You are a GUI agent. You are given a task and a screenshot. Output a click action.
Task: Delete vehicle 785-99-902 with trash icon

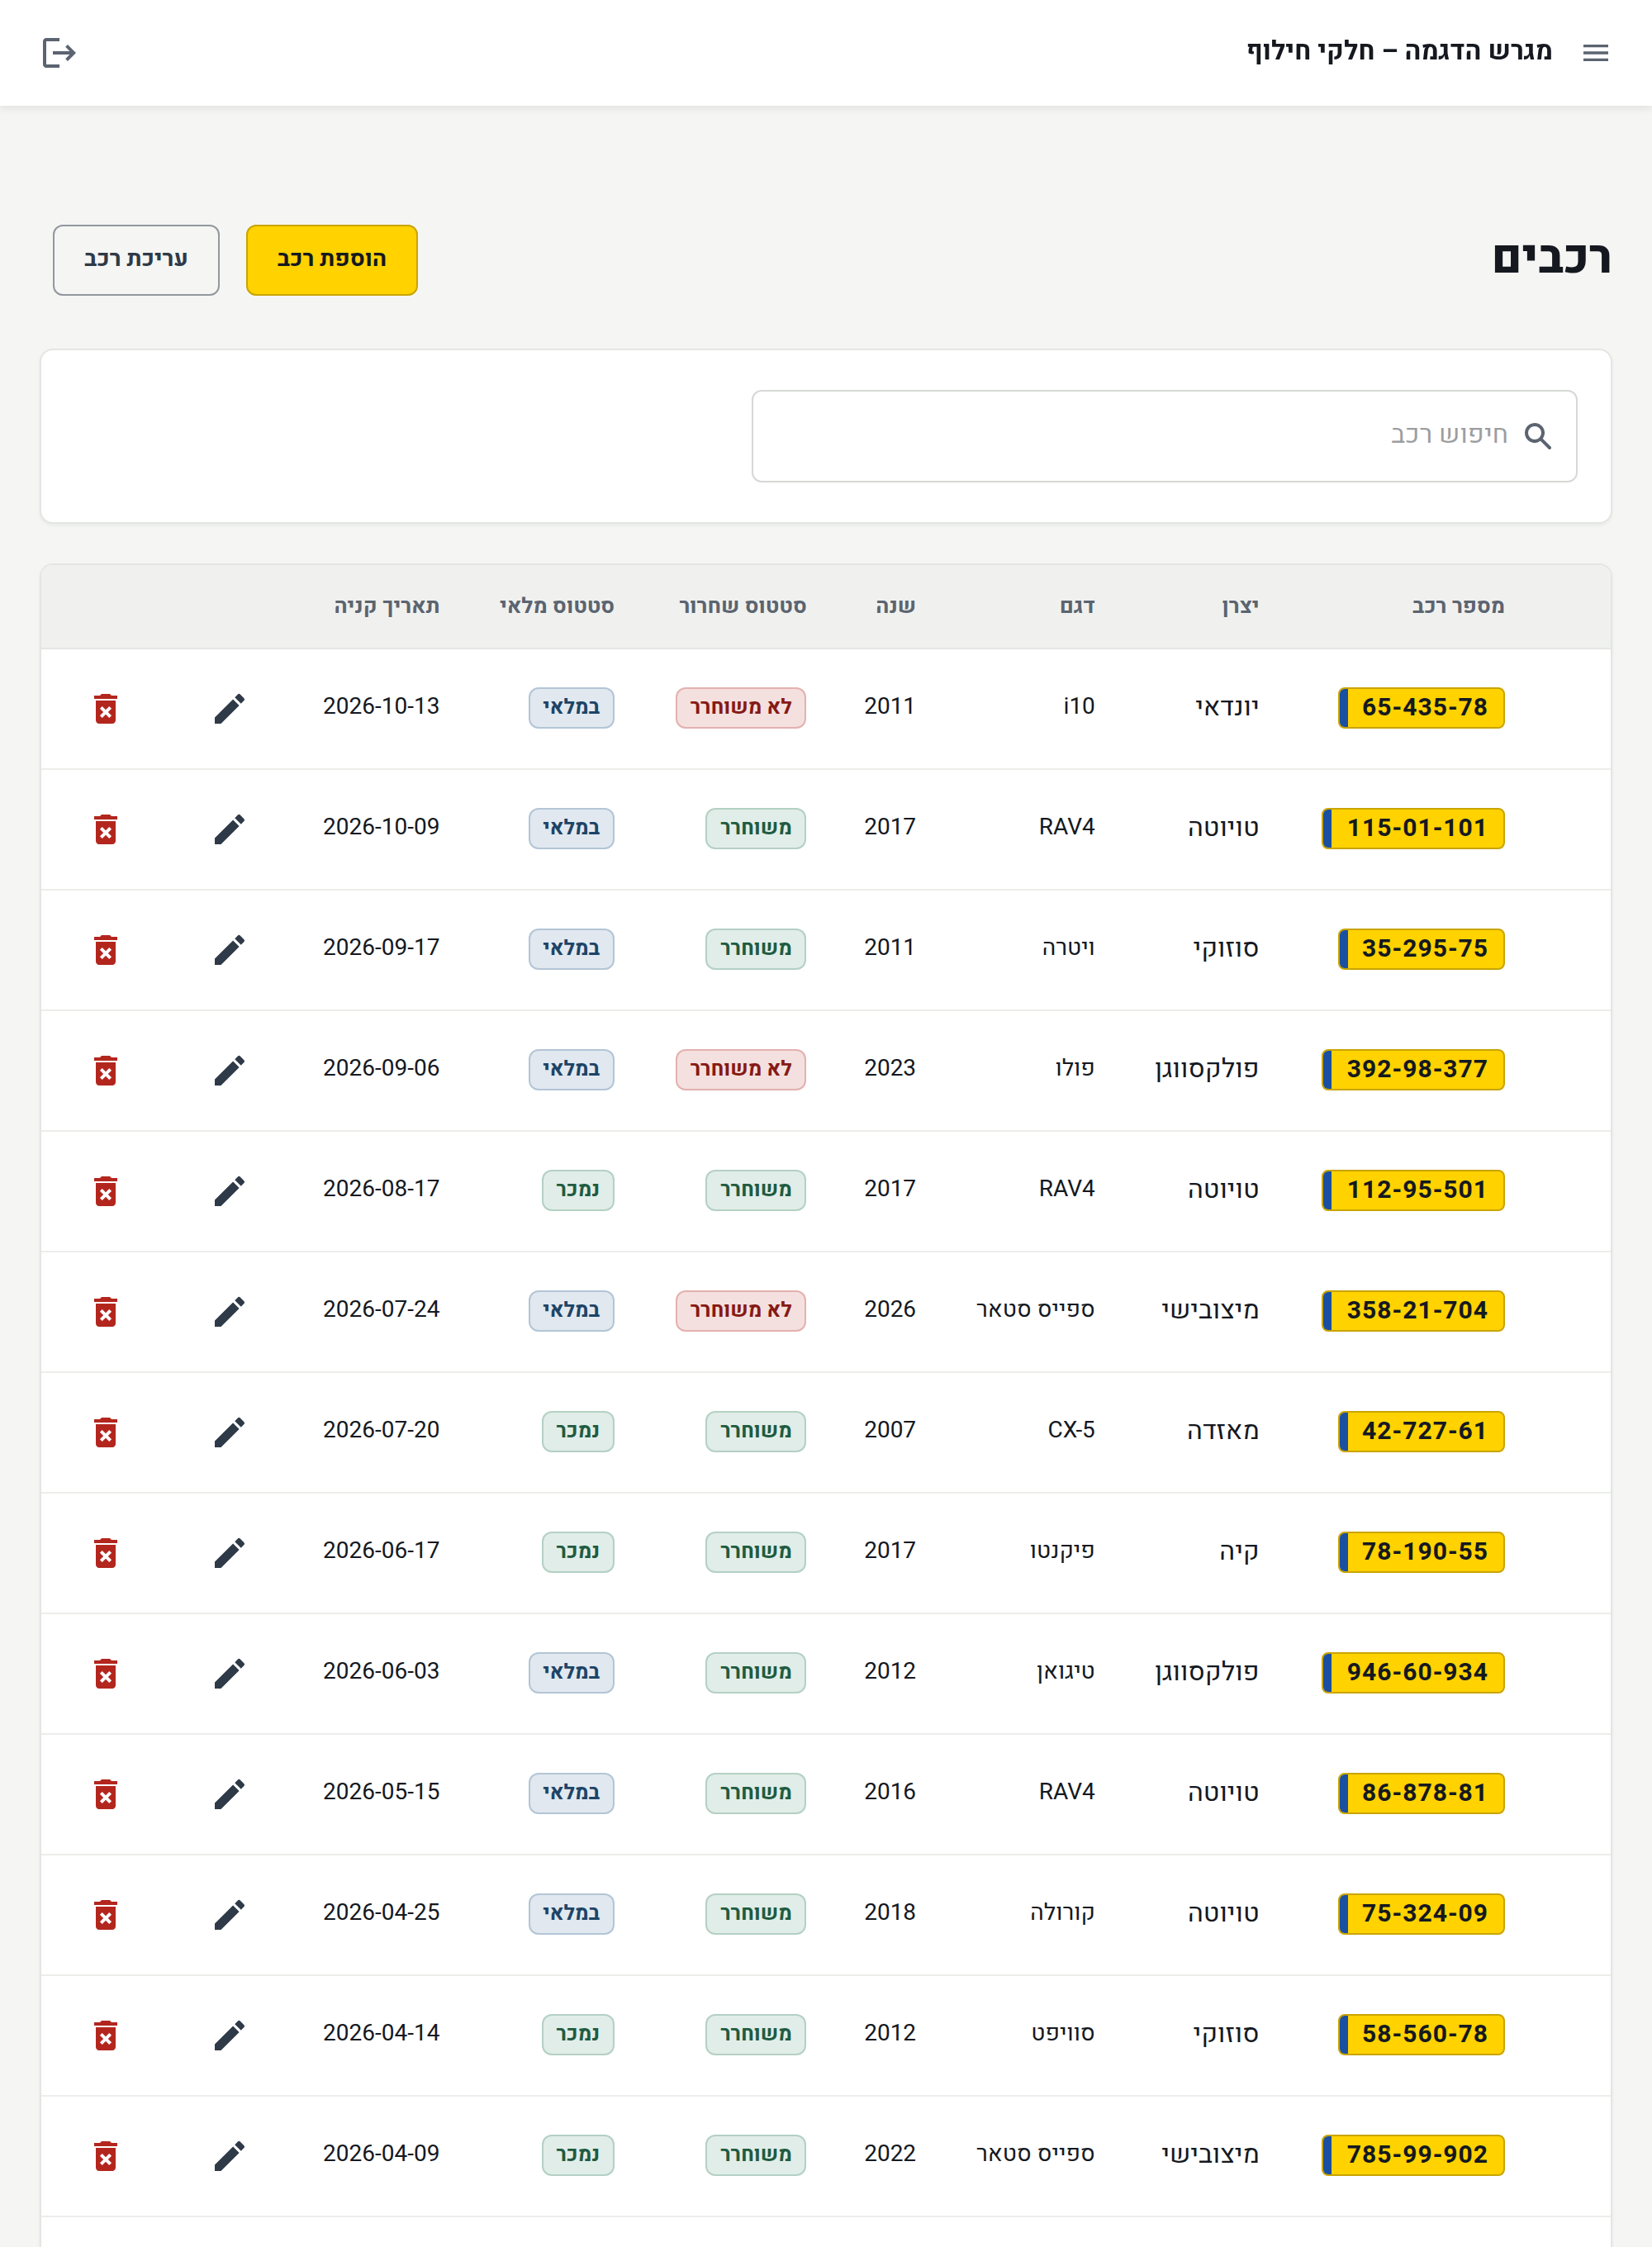pos(106,2155)
